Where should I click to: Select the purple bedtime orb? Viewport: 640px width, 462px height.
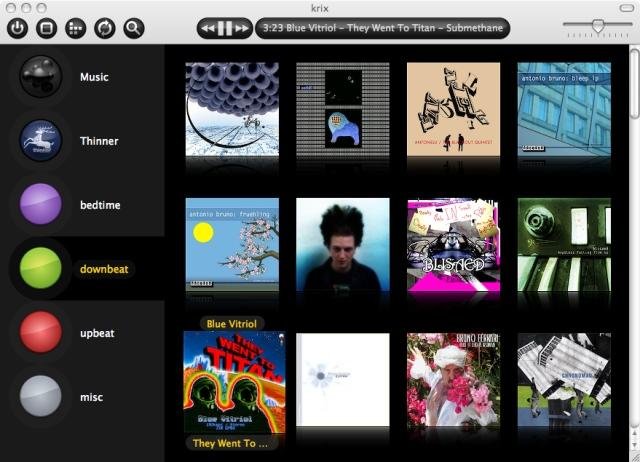(41, 204)
